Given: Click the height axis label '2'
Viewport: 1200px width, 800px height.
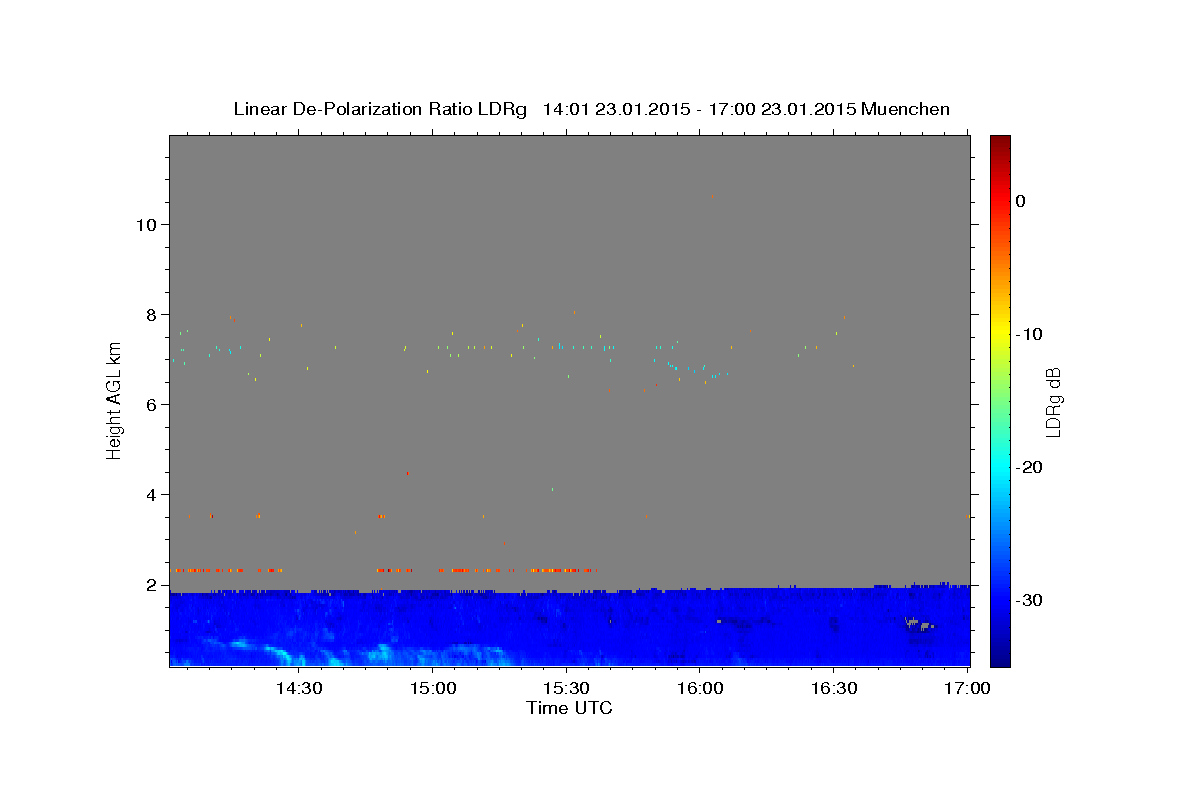Looking at the screenshot, I should [x=149, y=585].
